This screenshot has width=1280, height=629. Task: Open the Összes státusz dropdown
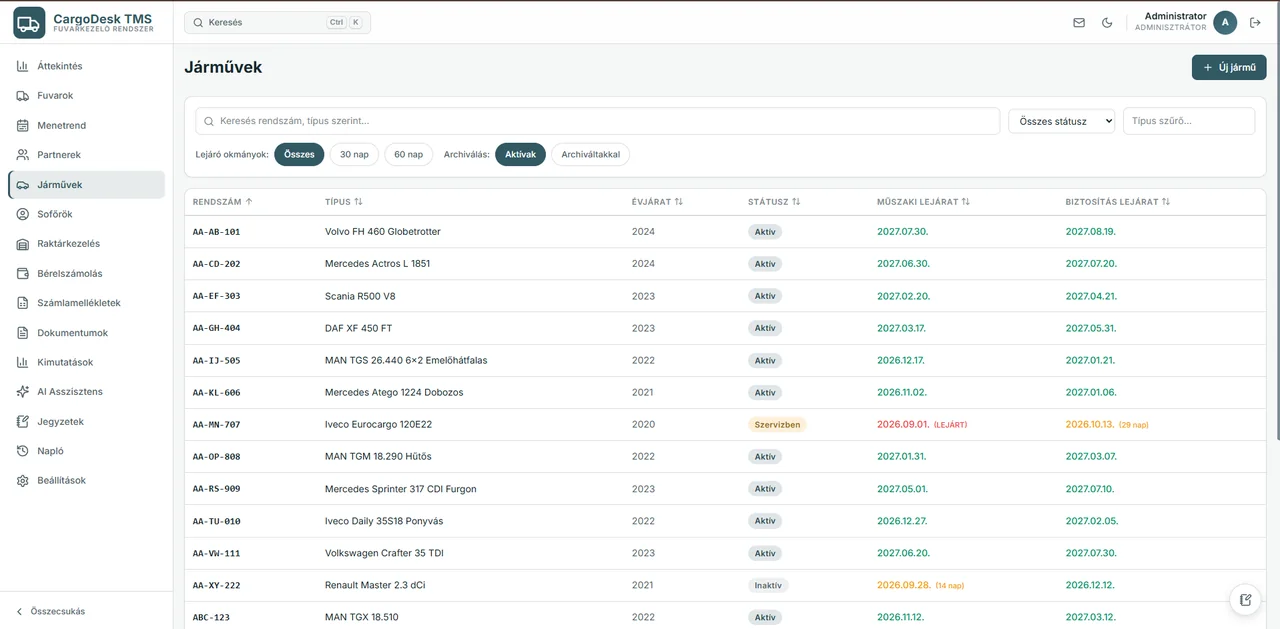pyautogui.click(x=1061, y=121)
